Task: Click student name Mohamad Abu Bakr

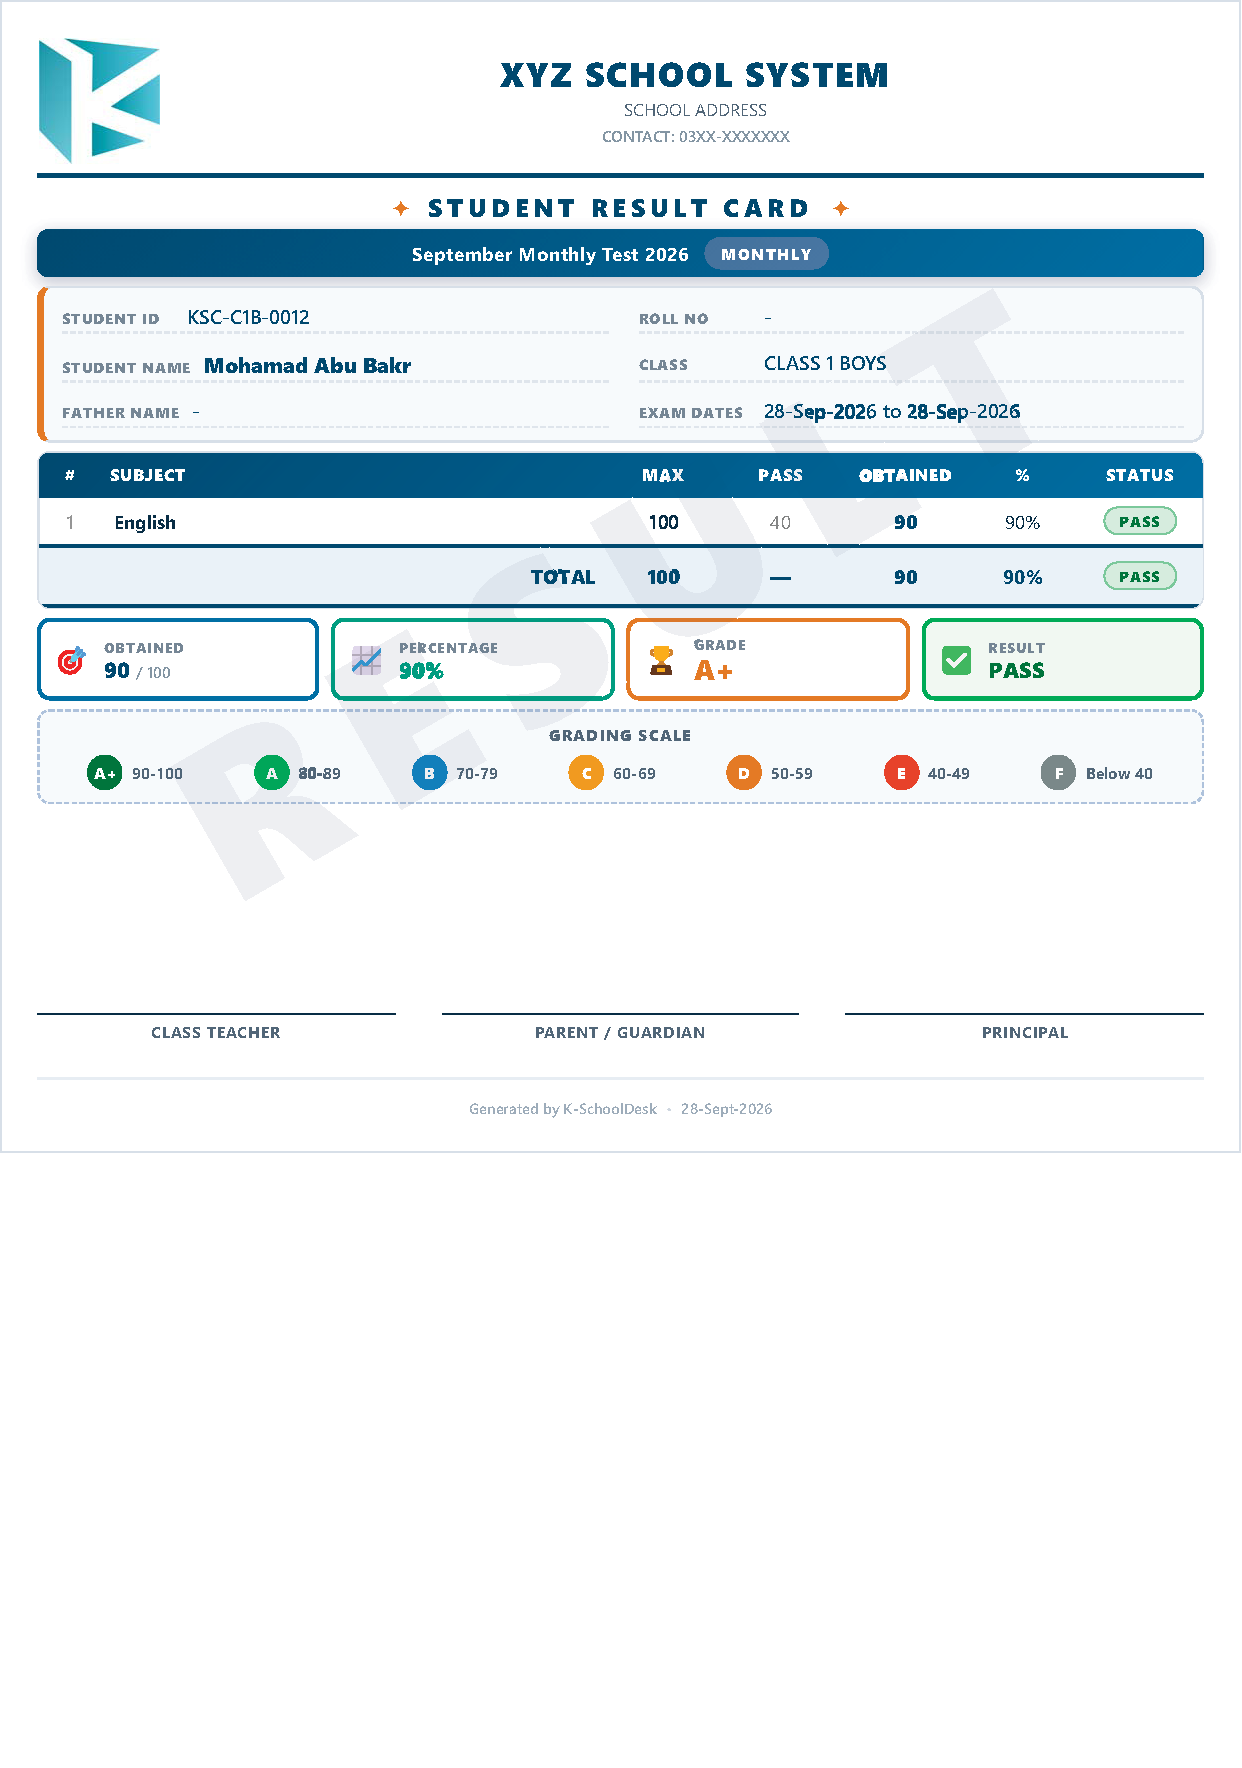Action: coord(307,366)
